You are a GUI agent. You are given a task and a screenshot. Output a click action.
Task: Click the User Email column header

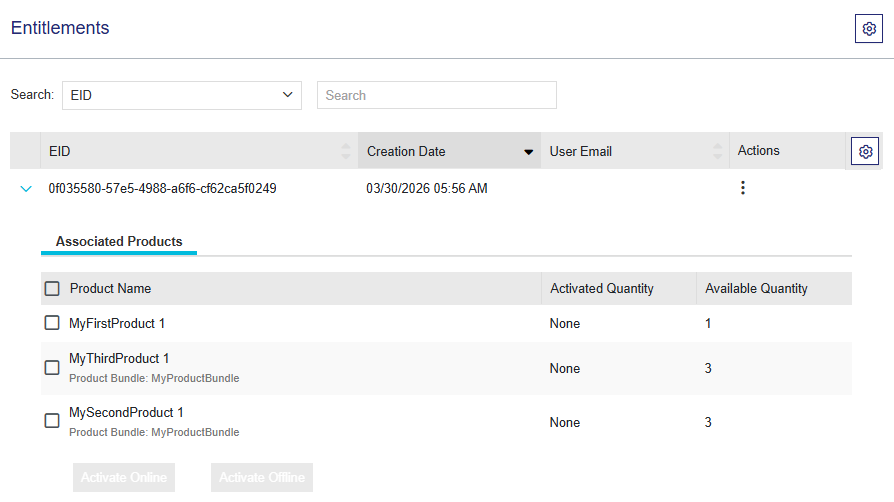tap(581, 151)
